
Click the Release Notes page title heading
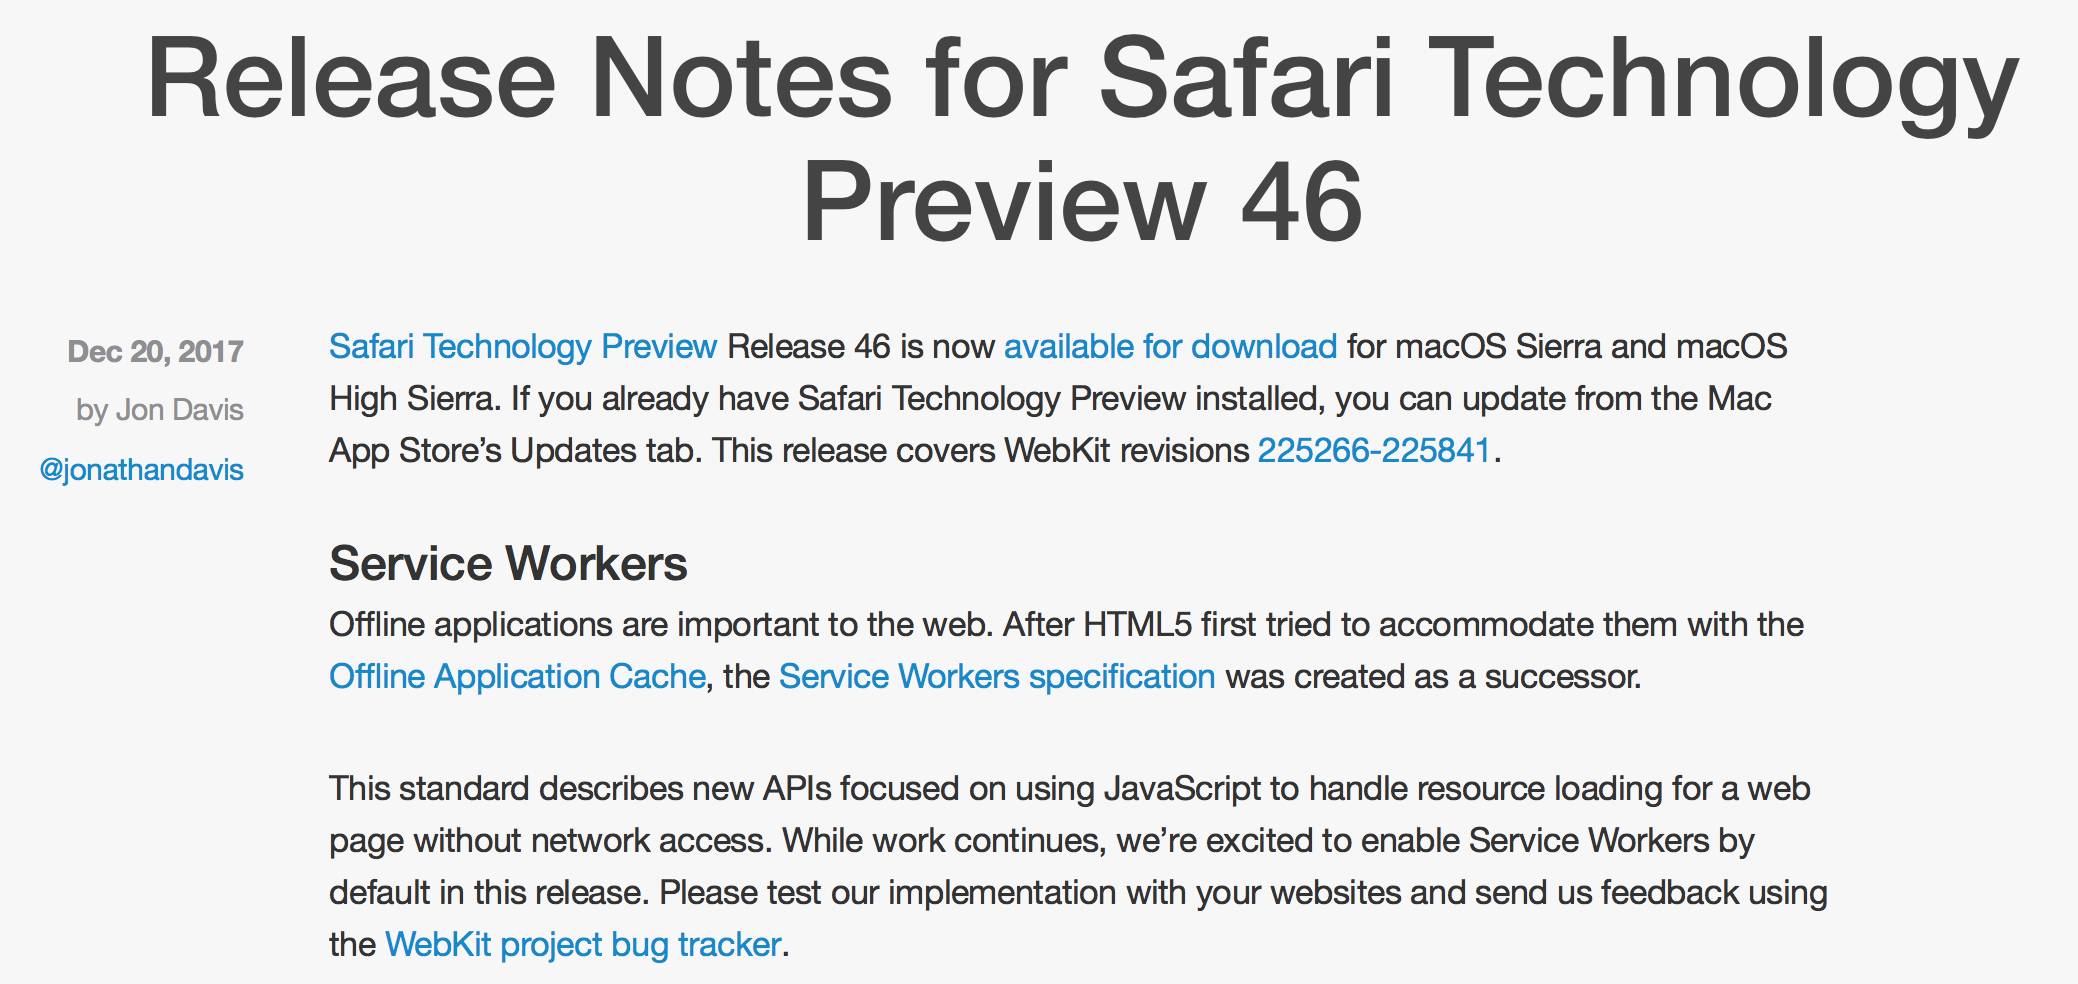[x=1082, y=140]
